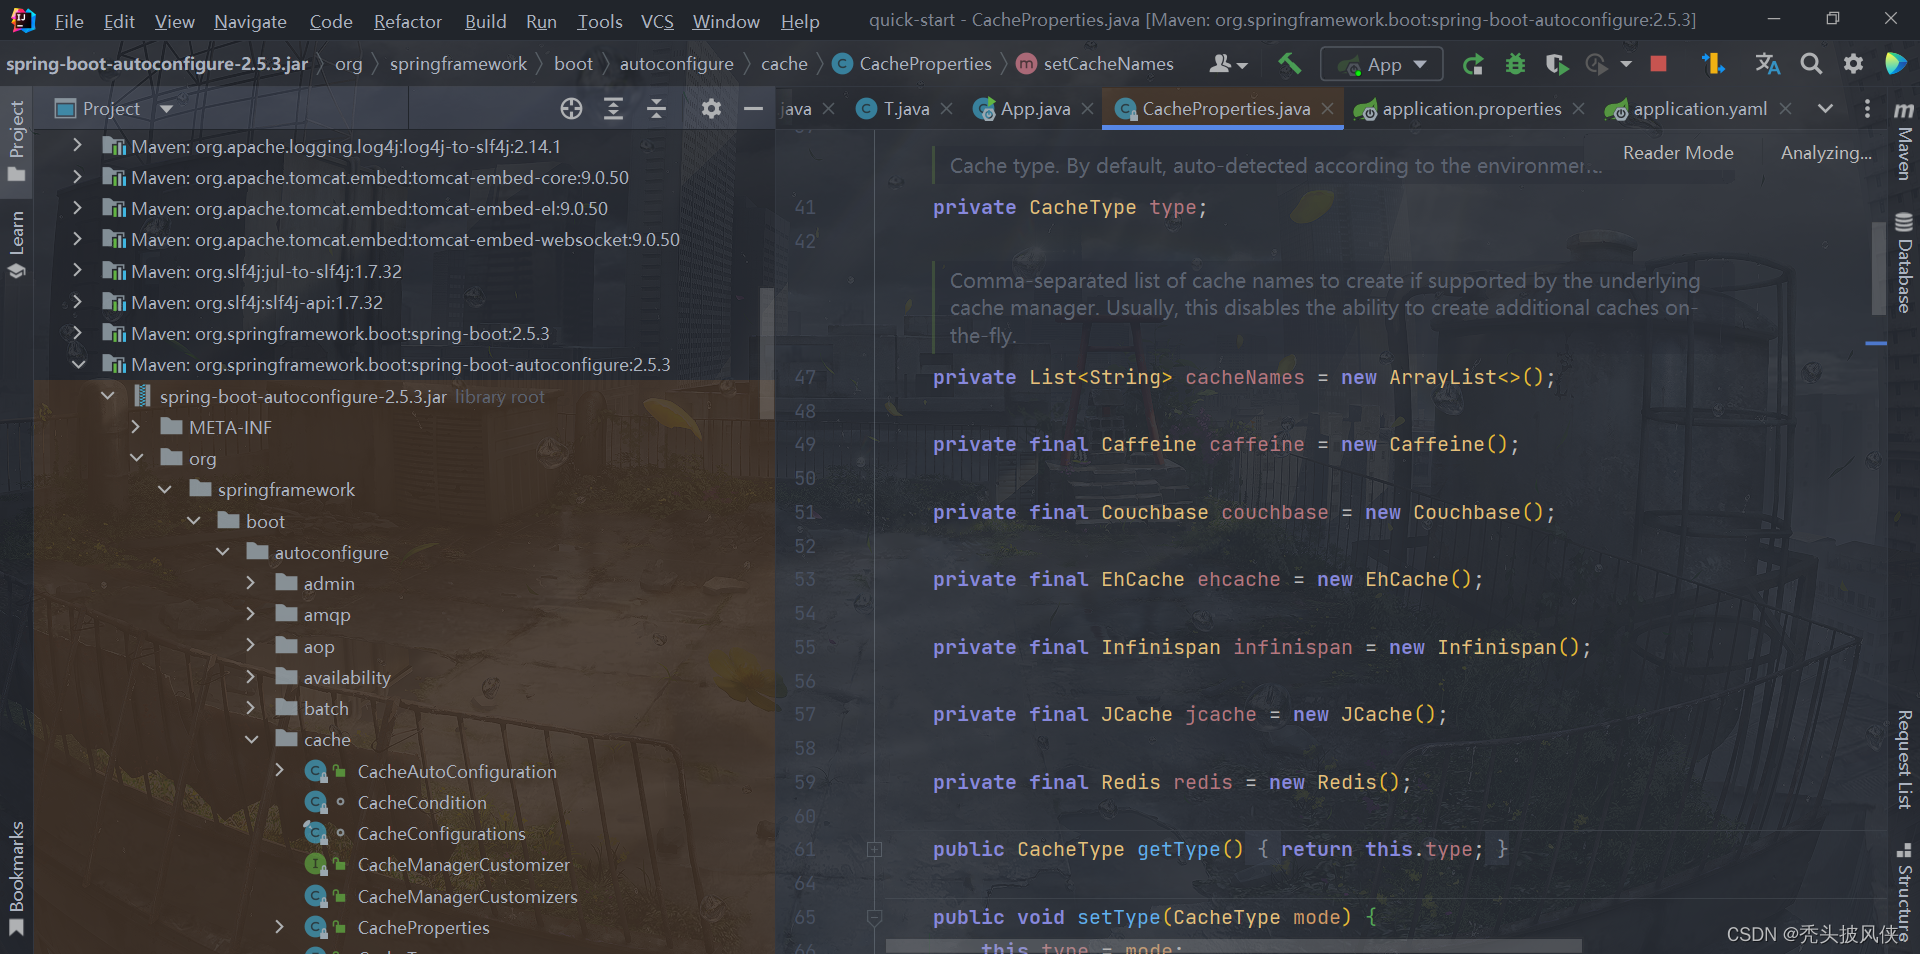Screen dimensions: 1920x954
Task: Expand the log4j-to-slf4j Maven library
Action: [77, 146]
